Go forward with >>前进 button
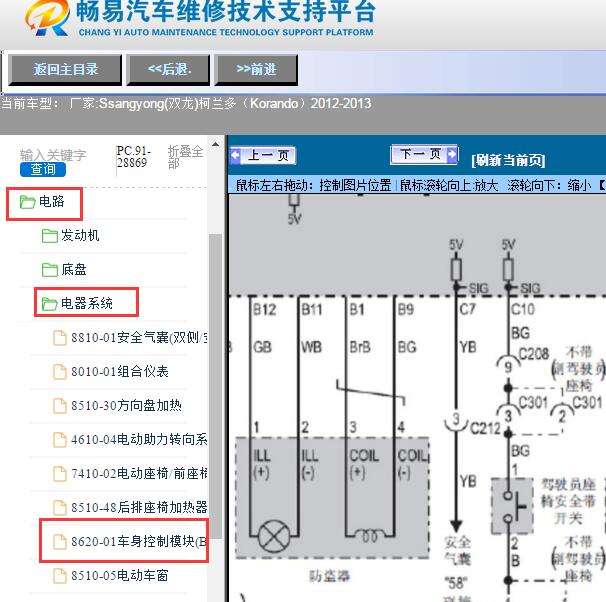 tap(256, 70)
